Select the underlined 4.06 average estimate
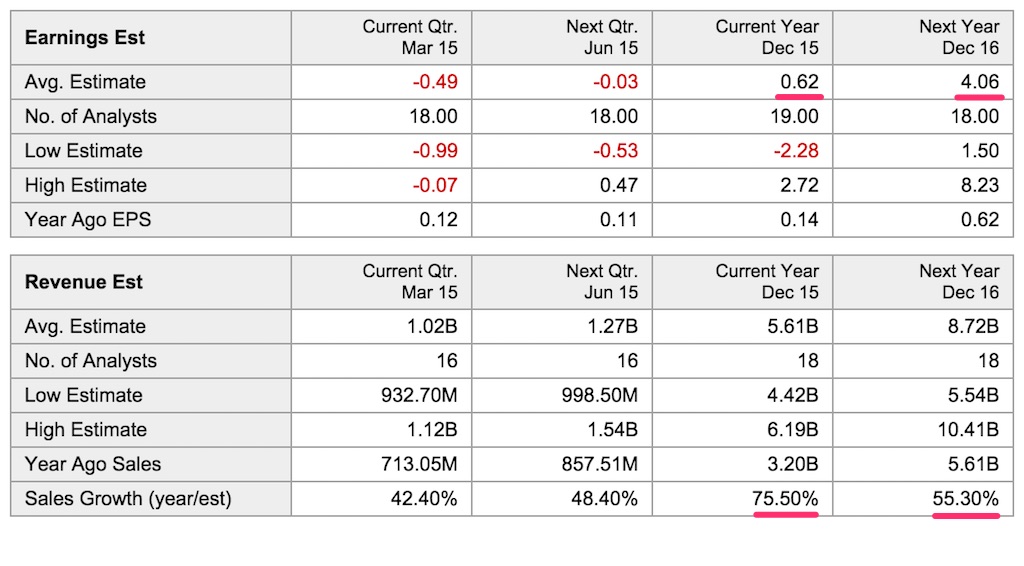The height and width of the screenshot is (566, 1024). (978, 82)
